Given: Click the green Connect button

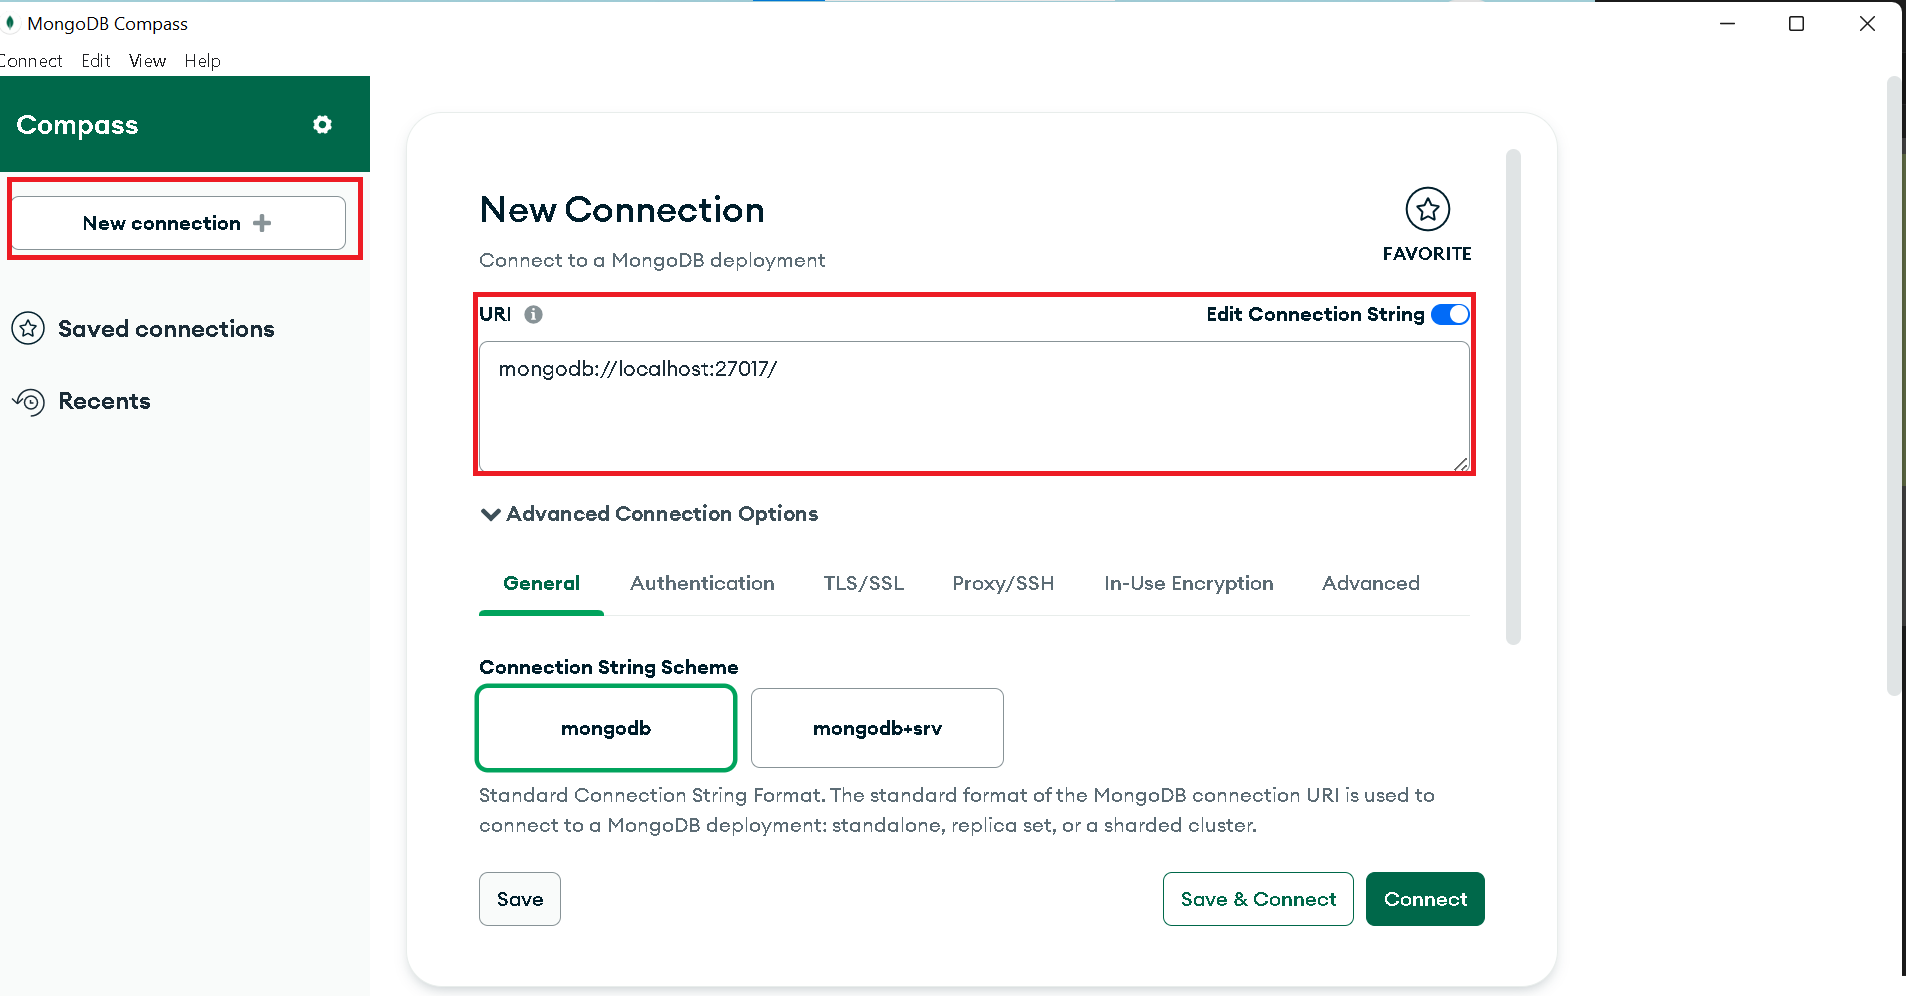Looking at the screenshot, I should 1425,899.
